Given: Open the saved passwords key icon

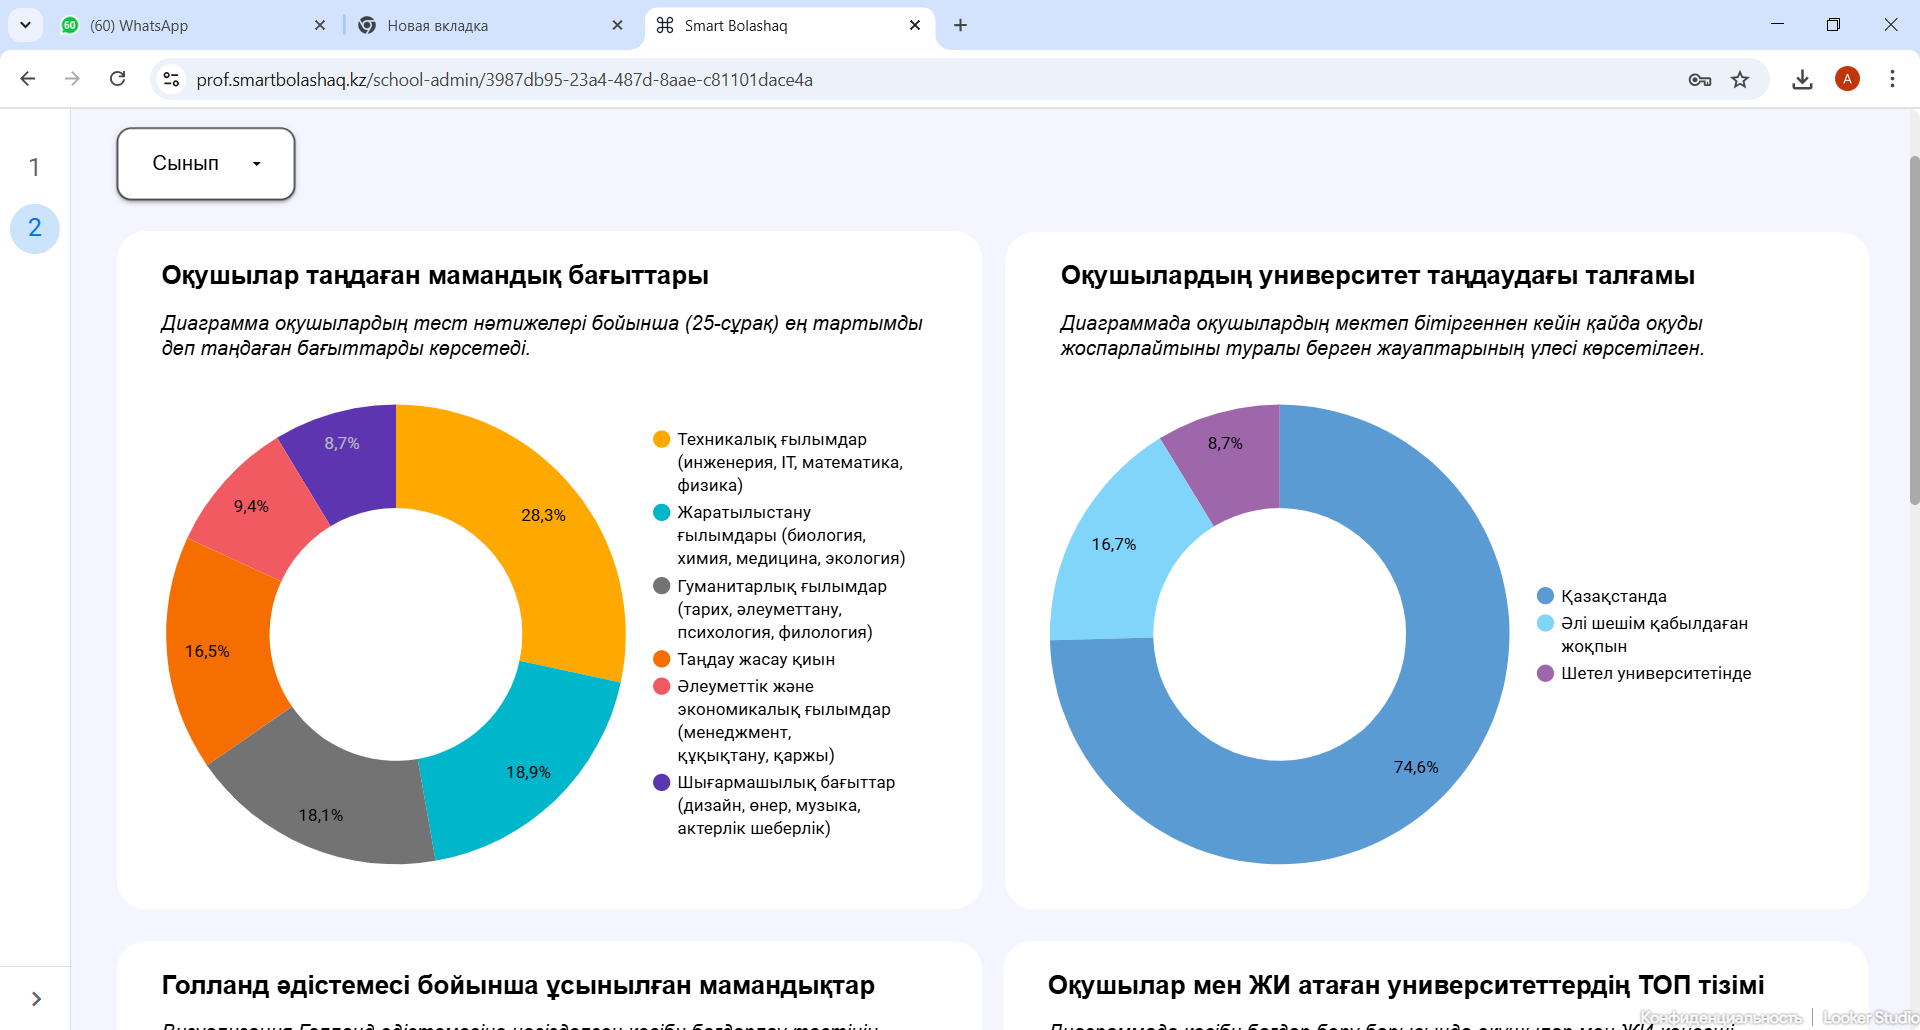Looking at the screenshot, I should tap(1699, 79).
